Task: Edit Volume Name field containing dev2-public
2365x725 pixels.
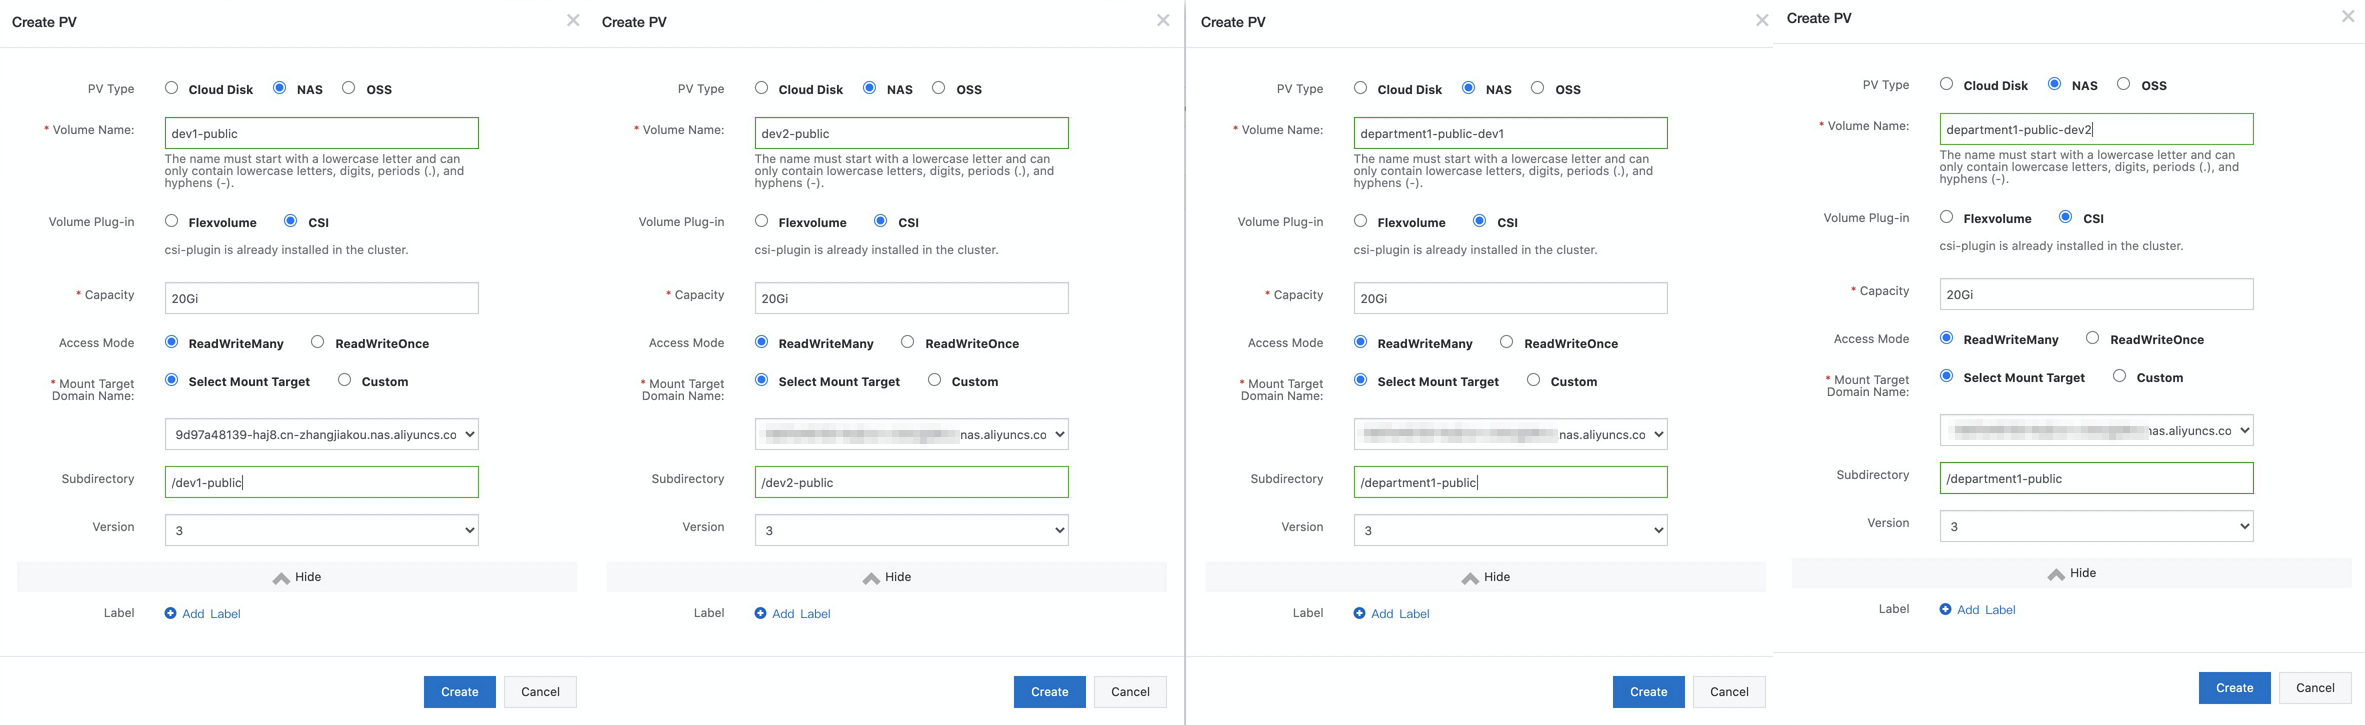Action: (x=911, y=133)
